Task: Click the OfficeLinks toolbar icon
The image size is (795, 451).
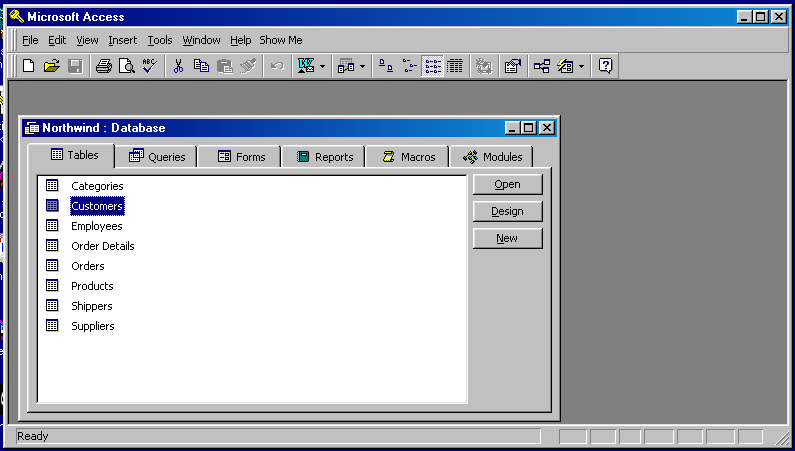Action: pyautogui.click(x=306, y=66)
